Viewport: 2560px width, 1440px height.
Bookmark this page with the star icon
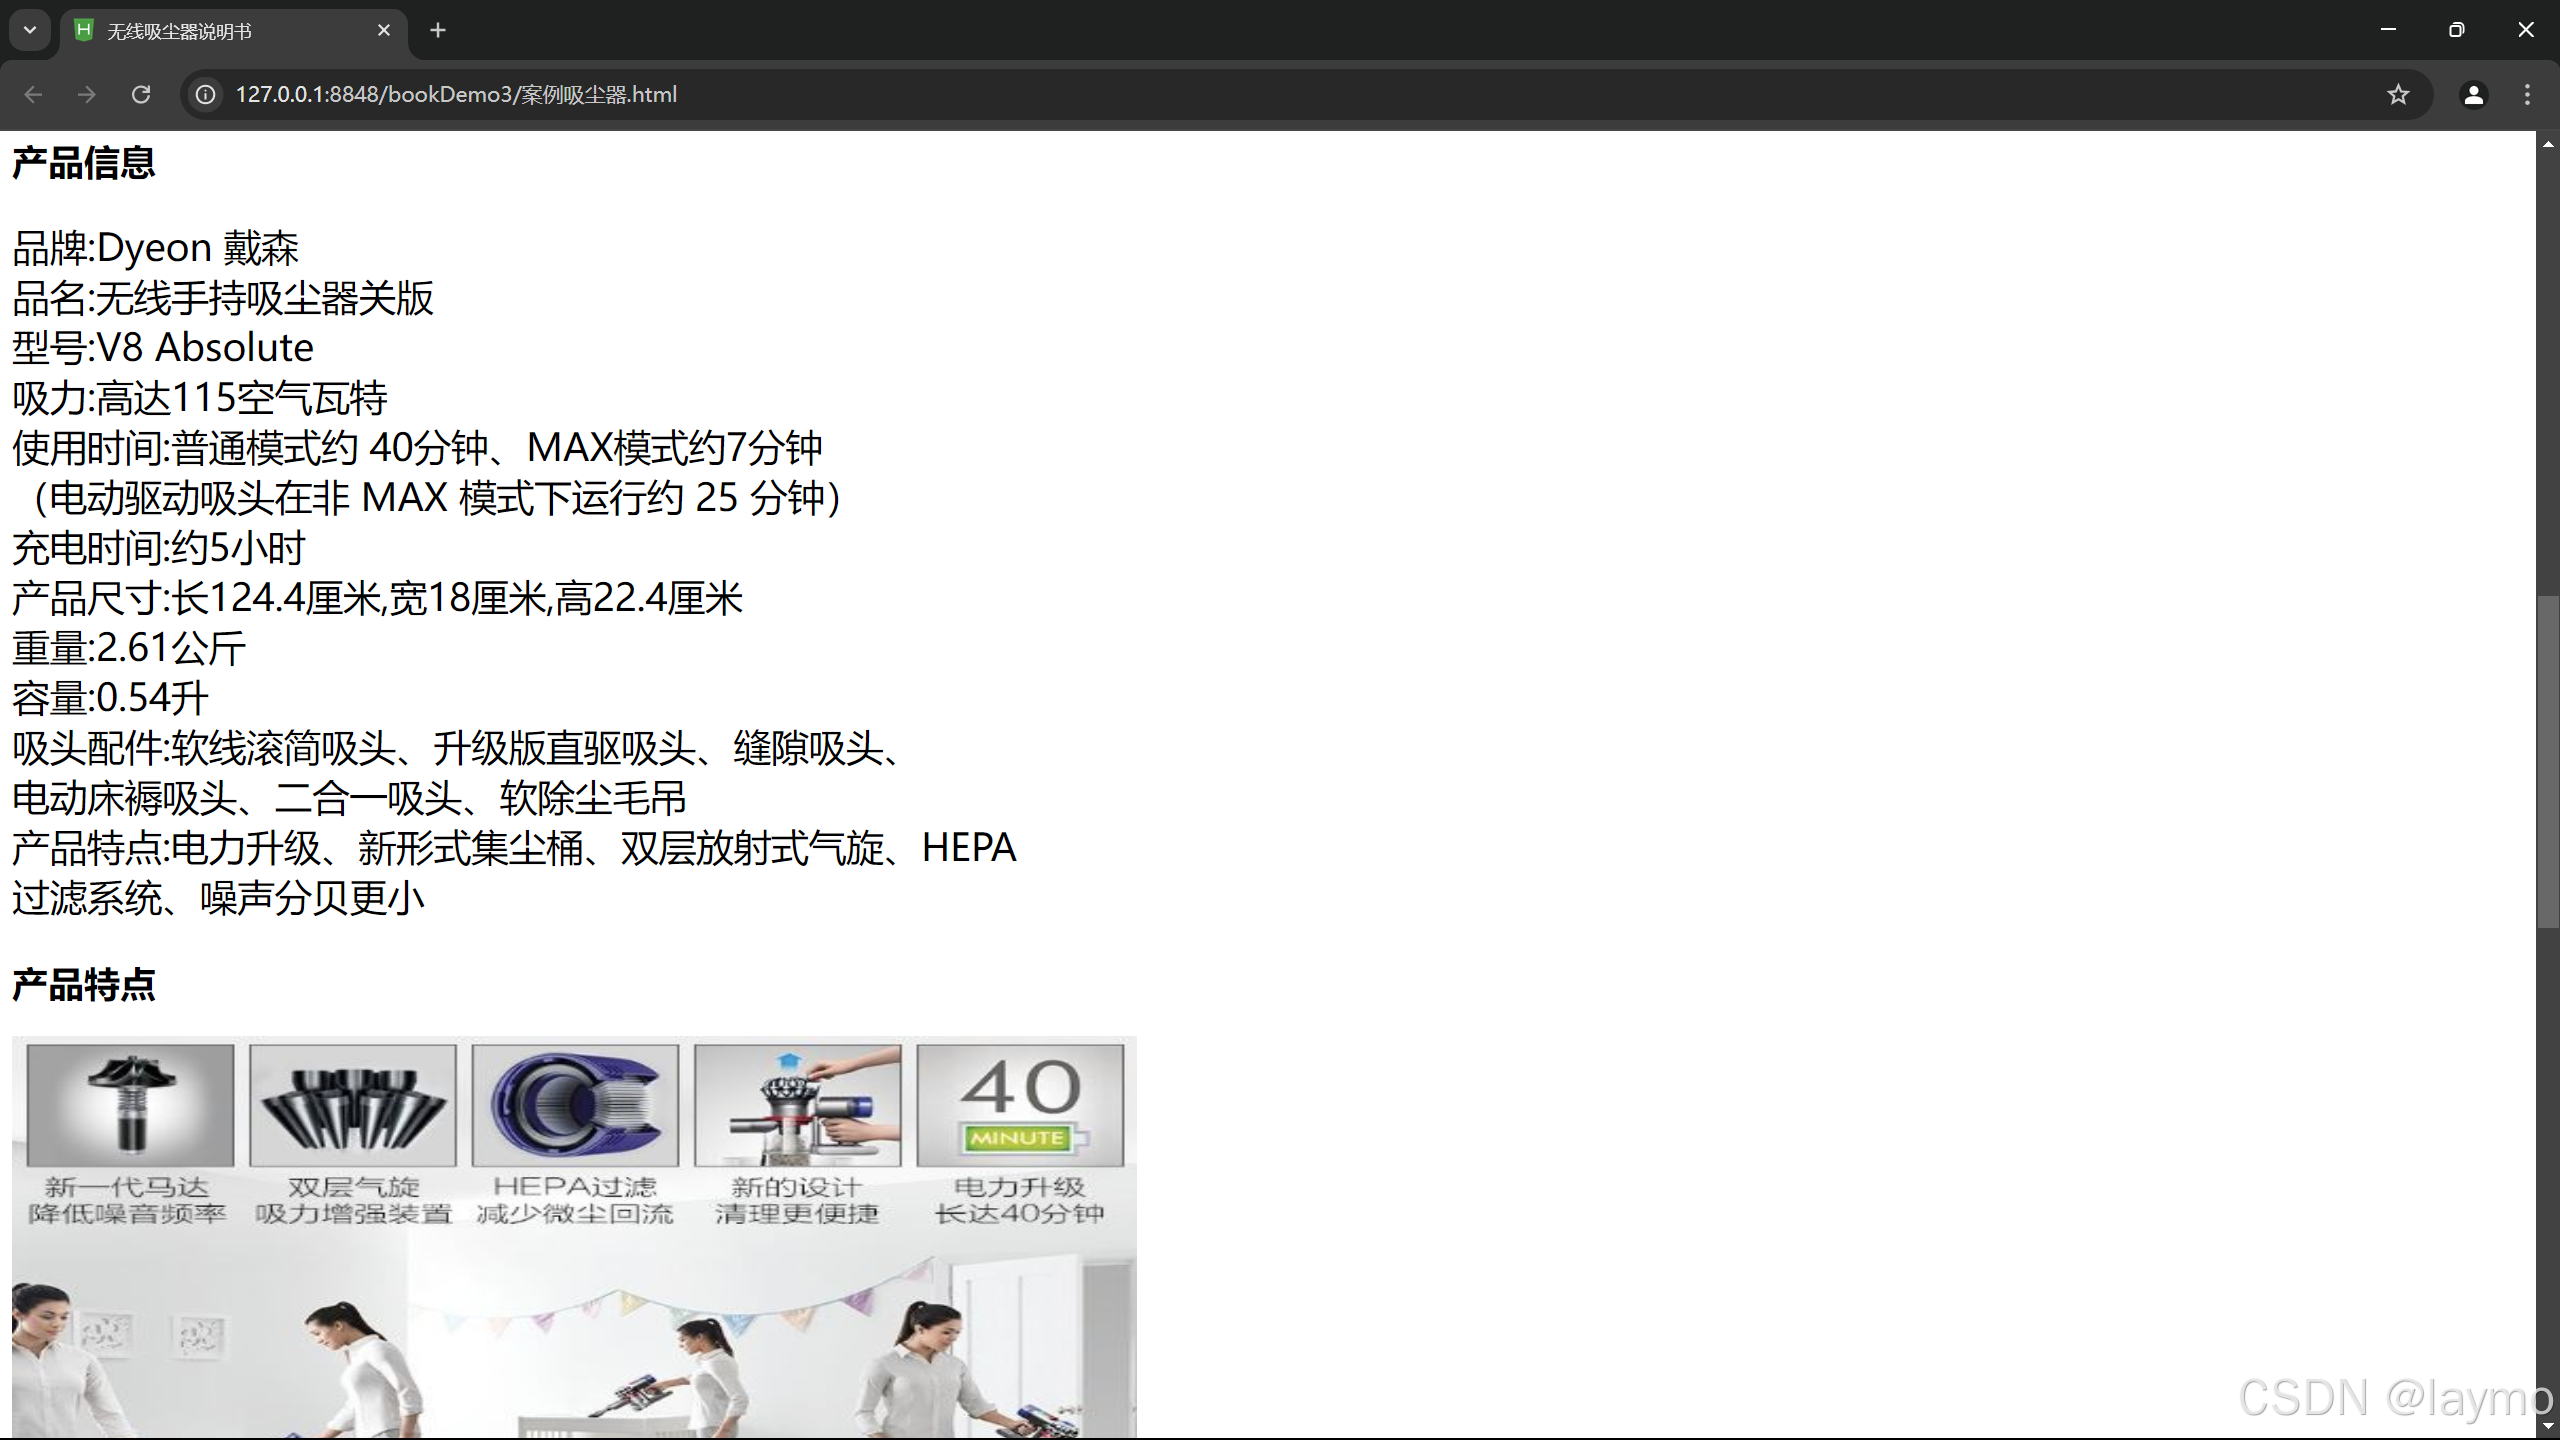coord(2398,94)
